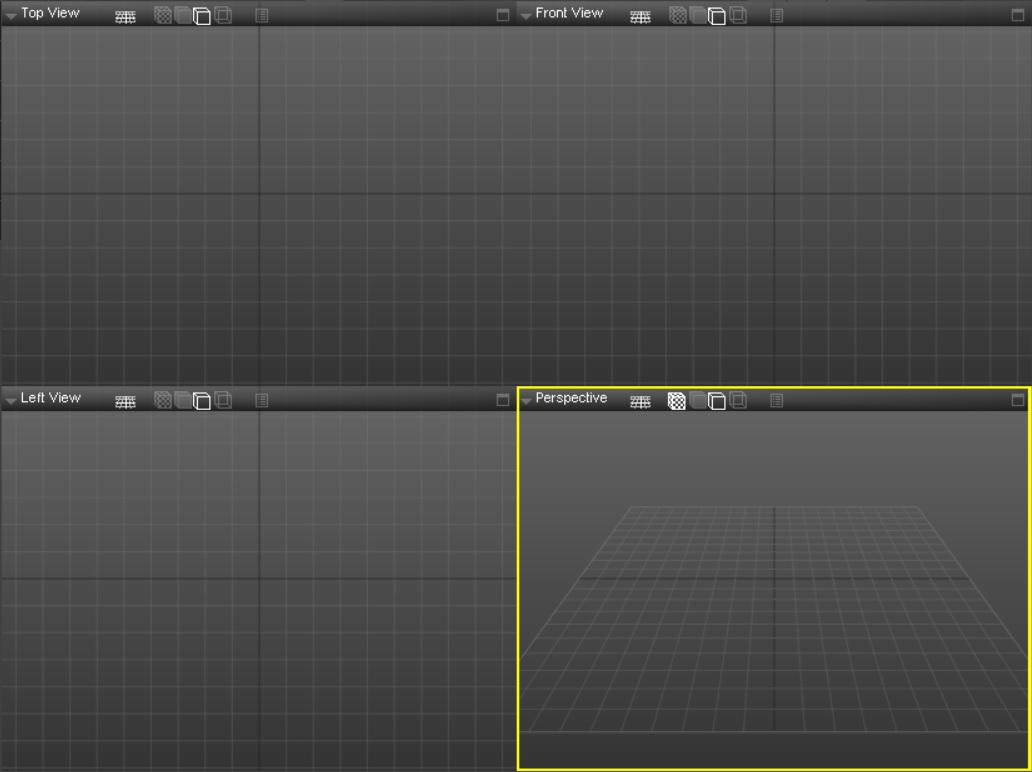Open the Left View dropdown arrow
The height and width of the screenshot is (772, 1032).
click(11, 401)
